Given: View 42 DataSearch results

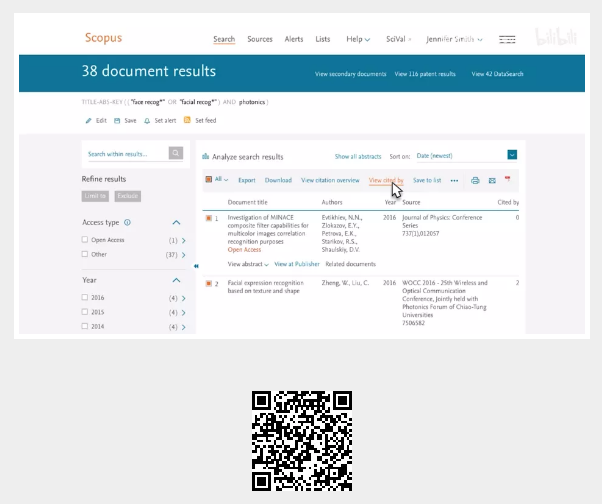Looking at the screenshot, I should point(497,74).
